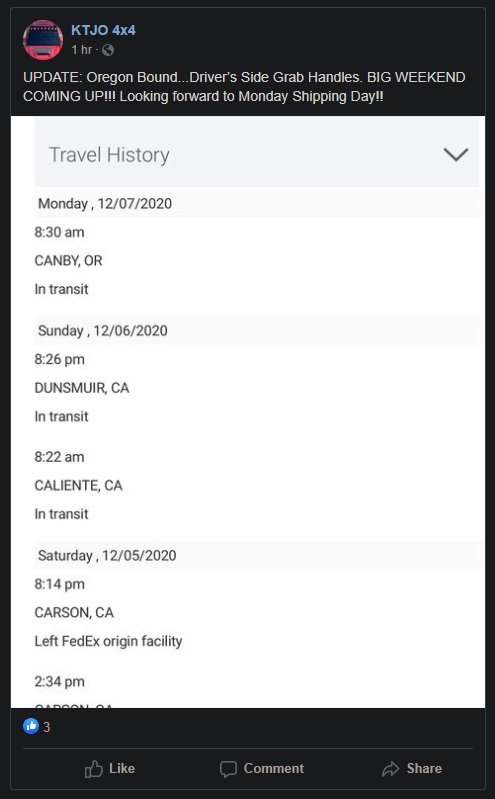Open the Comment button

262,768
